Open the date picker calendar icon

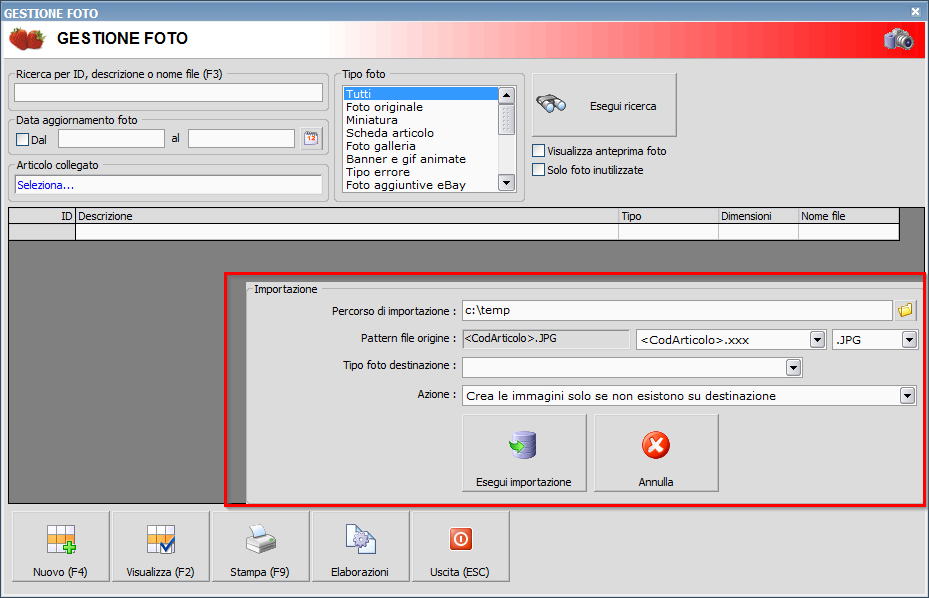coord(311,139)
